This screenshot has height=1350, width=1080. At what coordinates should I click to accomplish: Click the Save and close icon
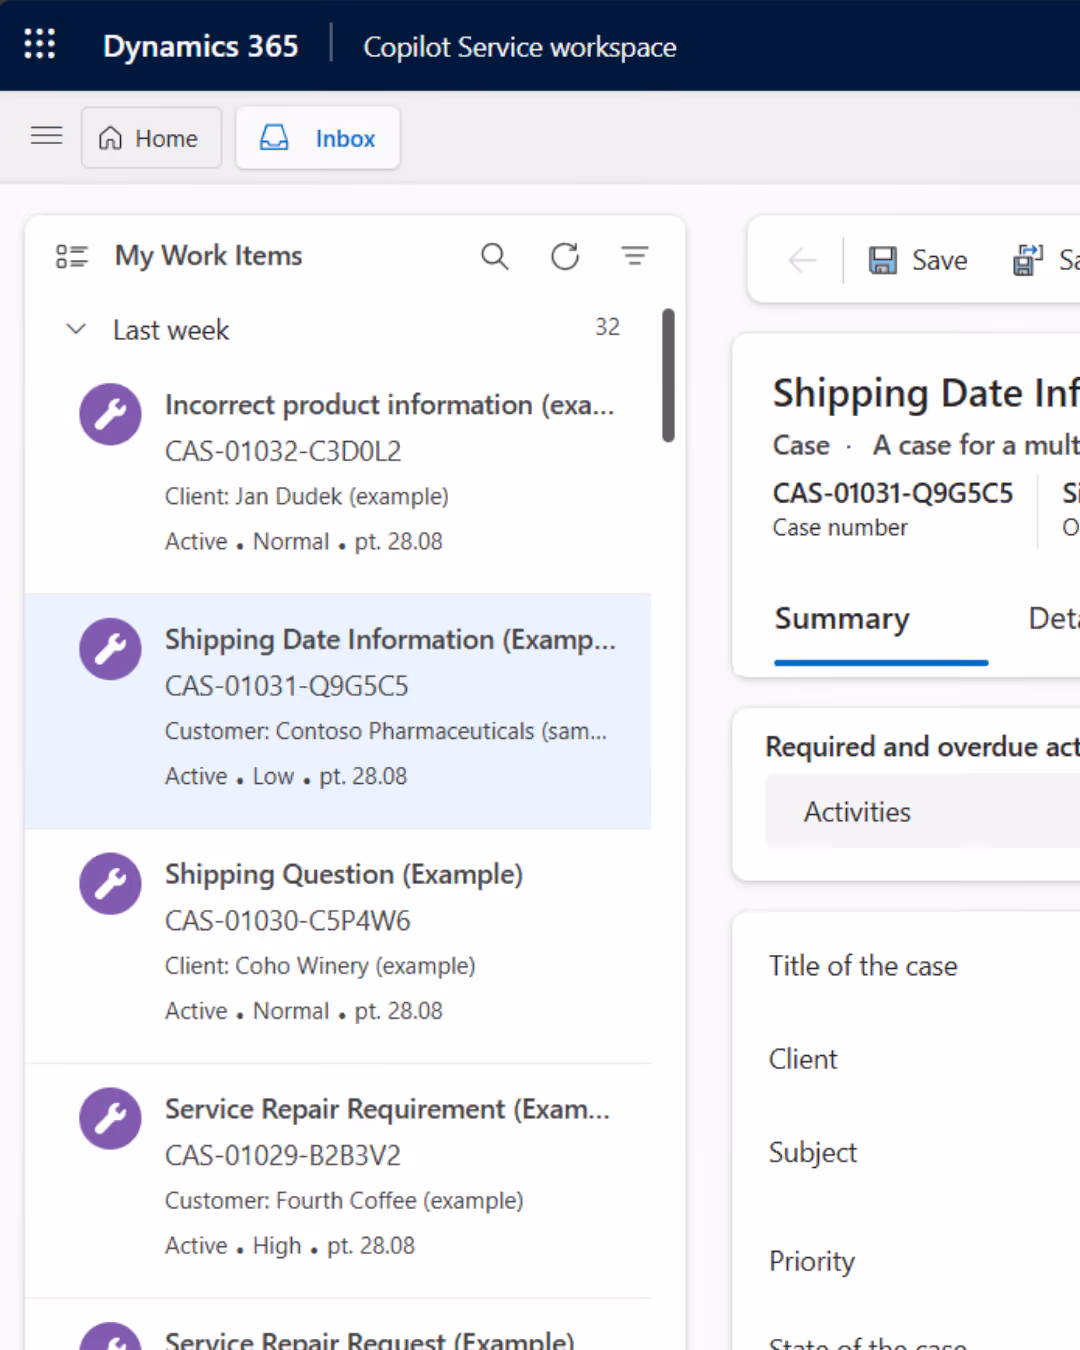click(1028, 260)
